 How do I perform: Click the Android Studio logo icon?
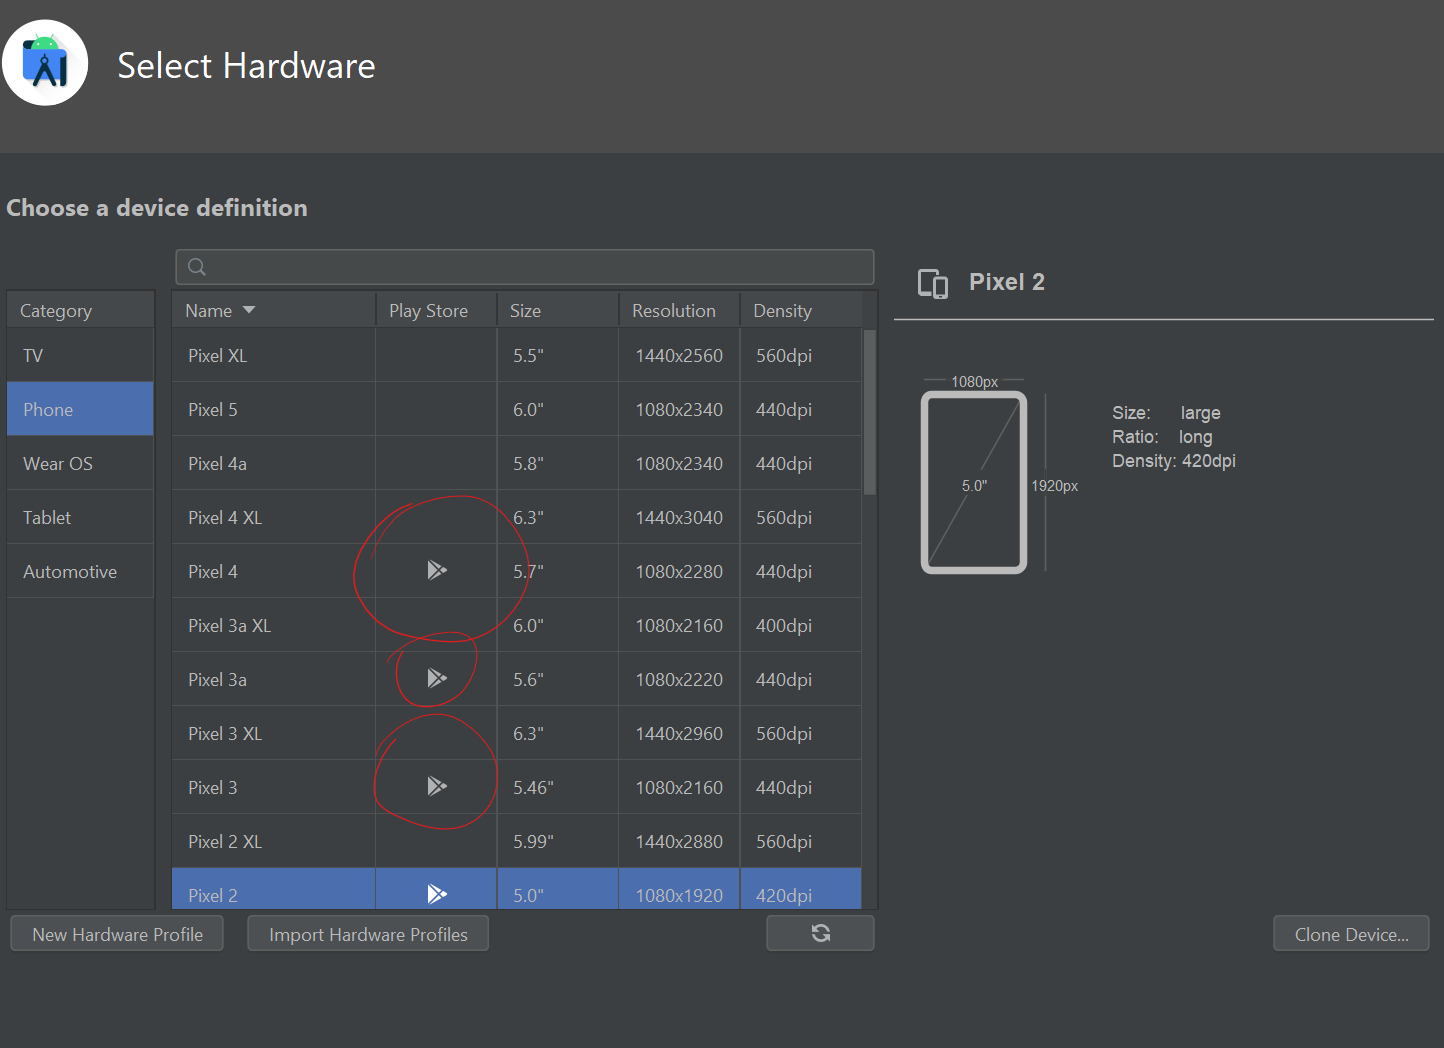(45, 63)
